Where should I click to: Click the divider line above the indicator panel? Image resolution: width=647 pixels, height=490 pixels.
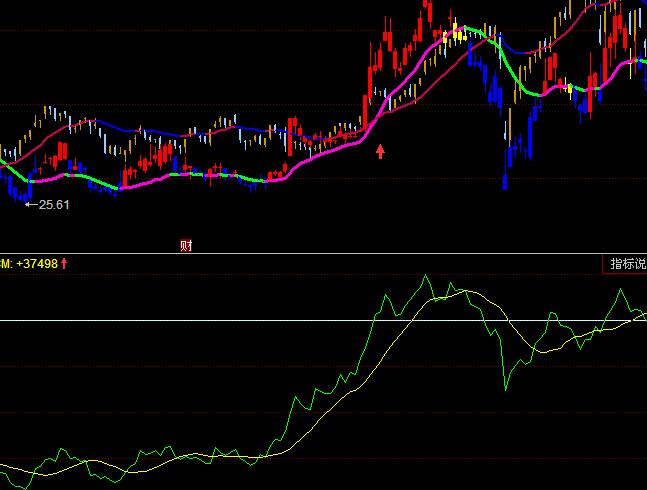[300, 253]
